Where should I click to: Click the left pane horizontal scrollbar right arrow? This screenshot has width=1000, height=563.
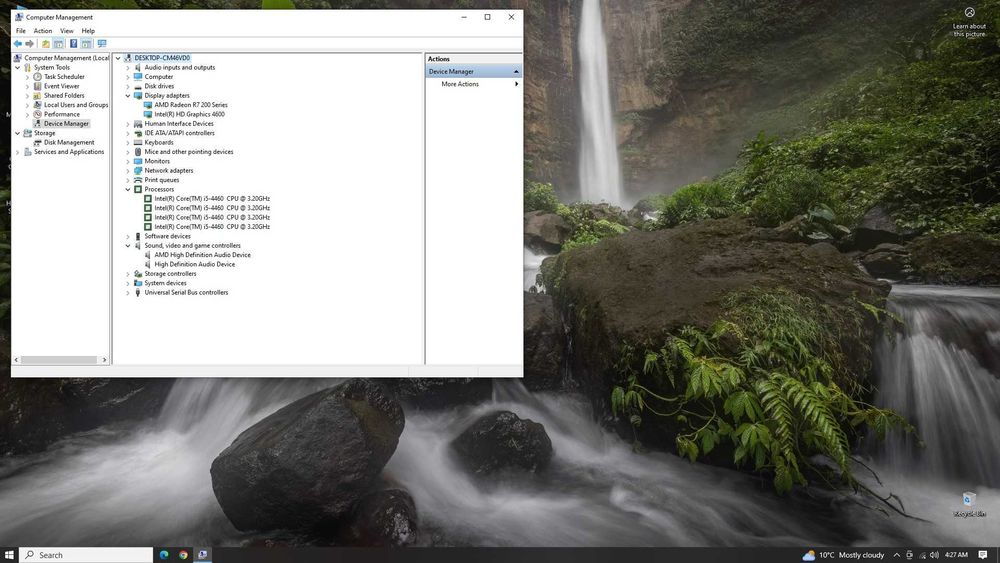coord(105,360)
